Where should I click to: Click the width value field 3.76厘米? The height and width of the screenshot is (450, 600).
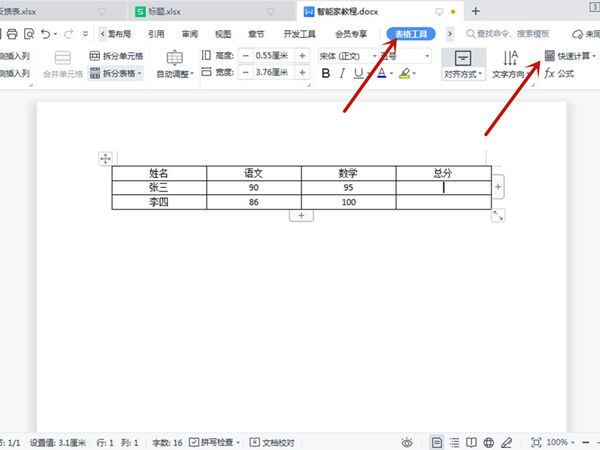point(272,72)
